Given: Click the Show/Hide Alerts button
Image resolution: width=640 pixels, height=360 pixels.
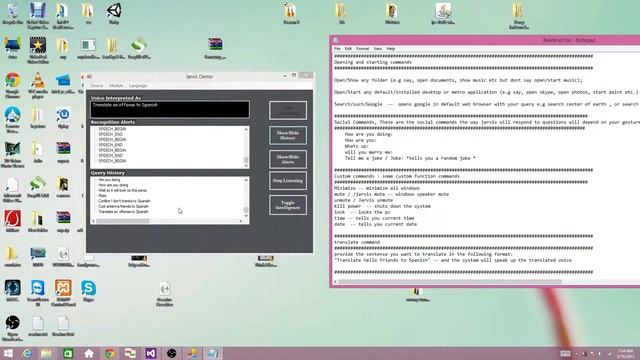Looking at the screenshot, I should [288, 159].
